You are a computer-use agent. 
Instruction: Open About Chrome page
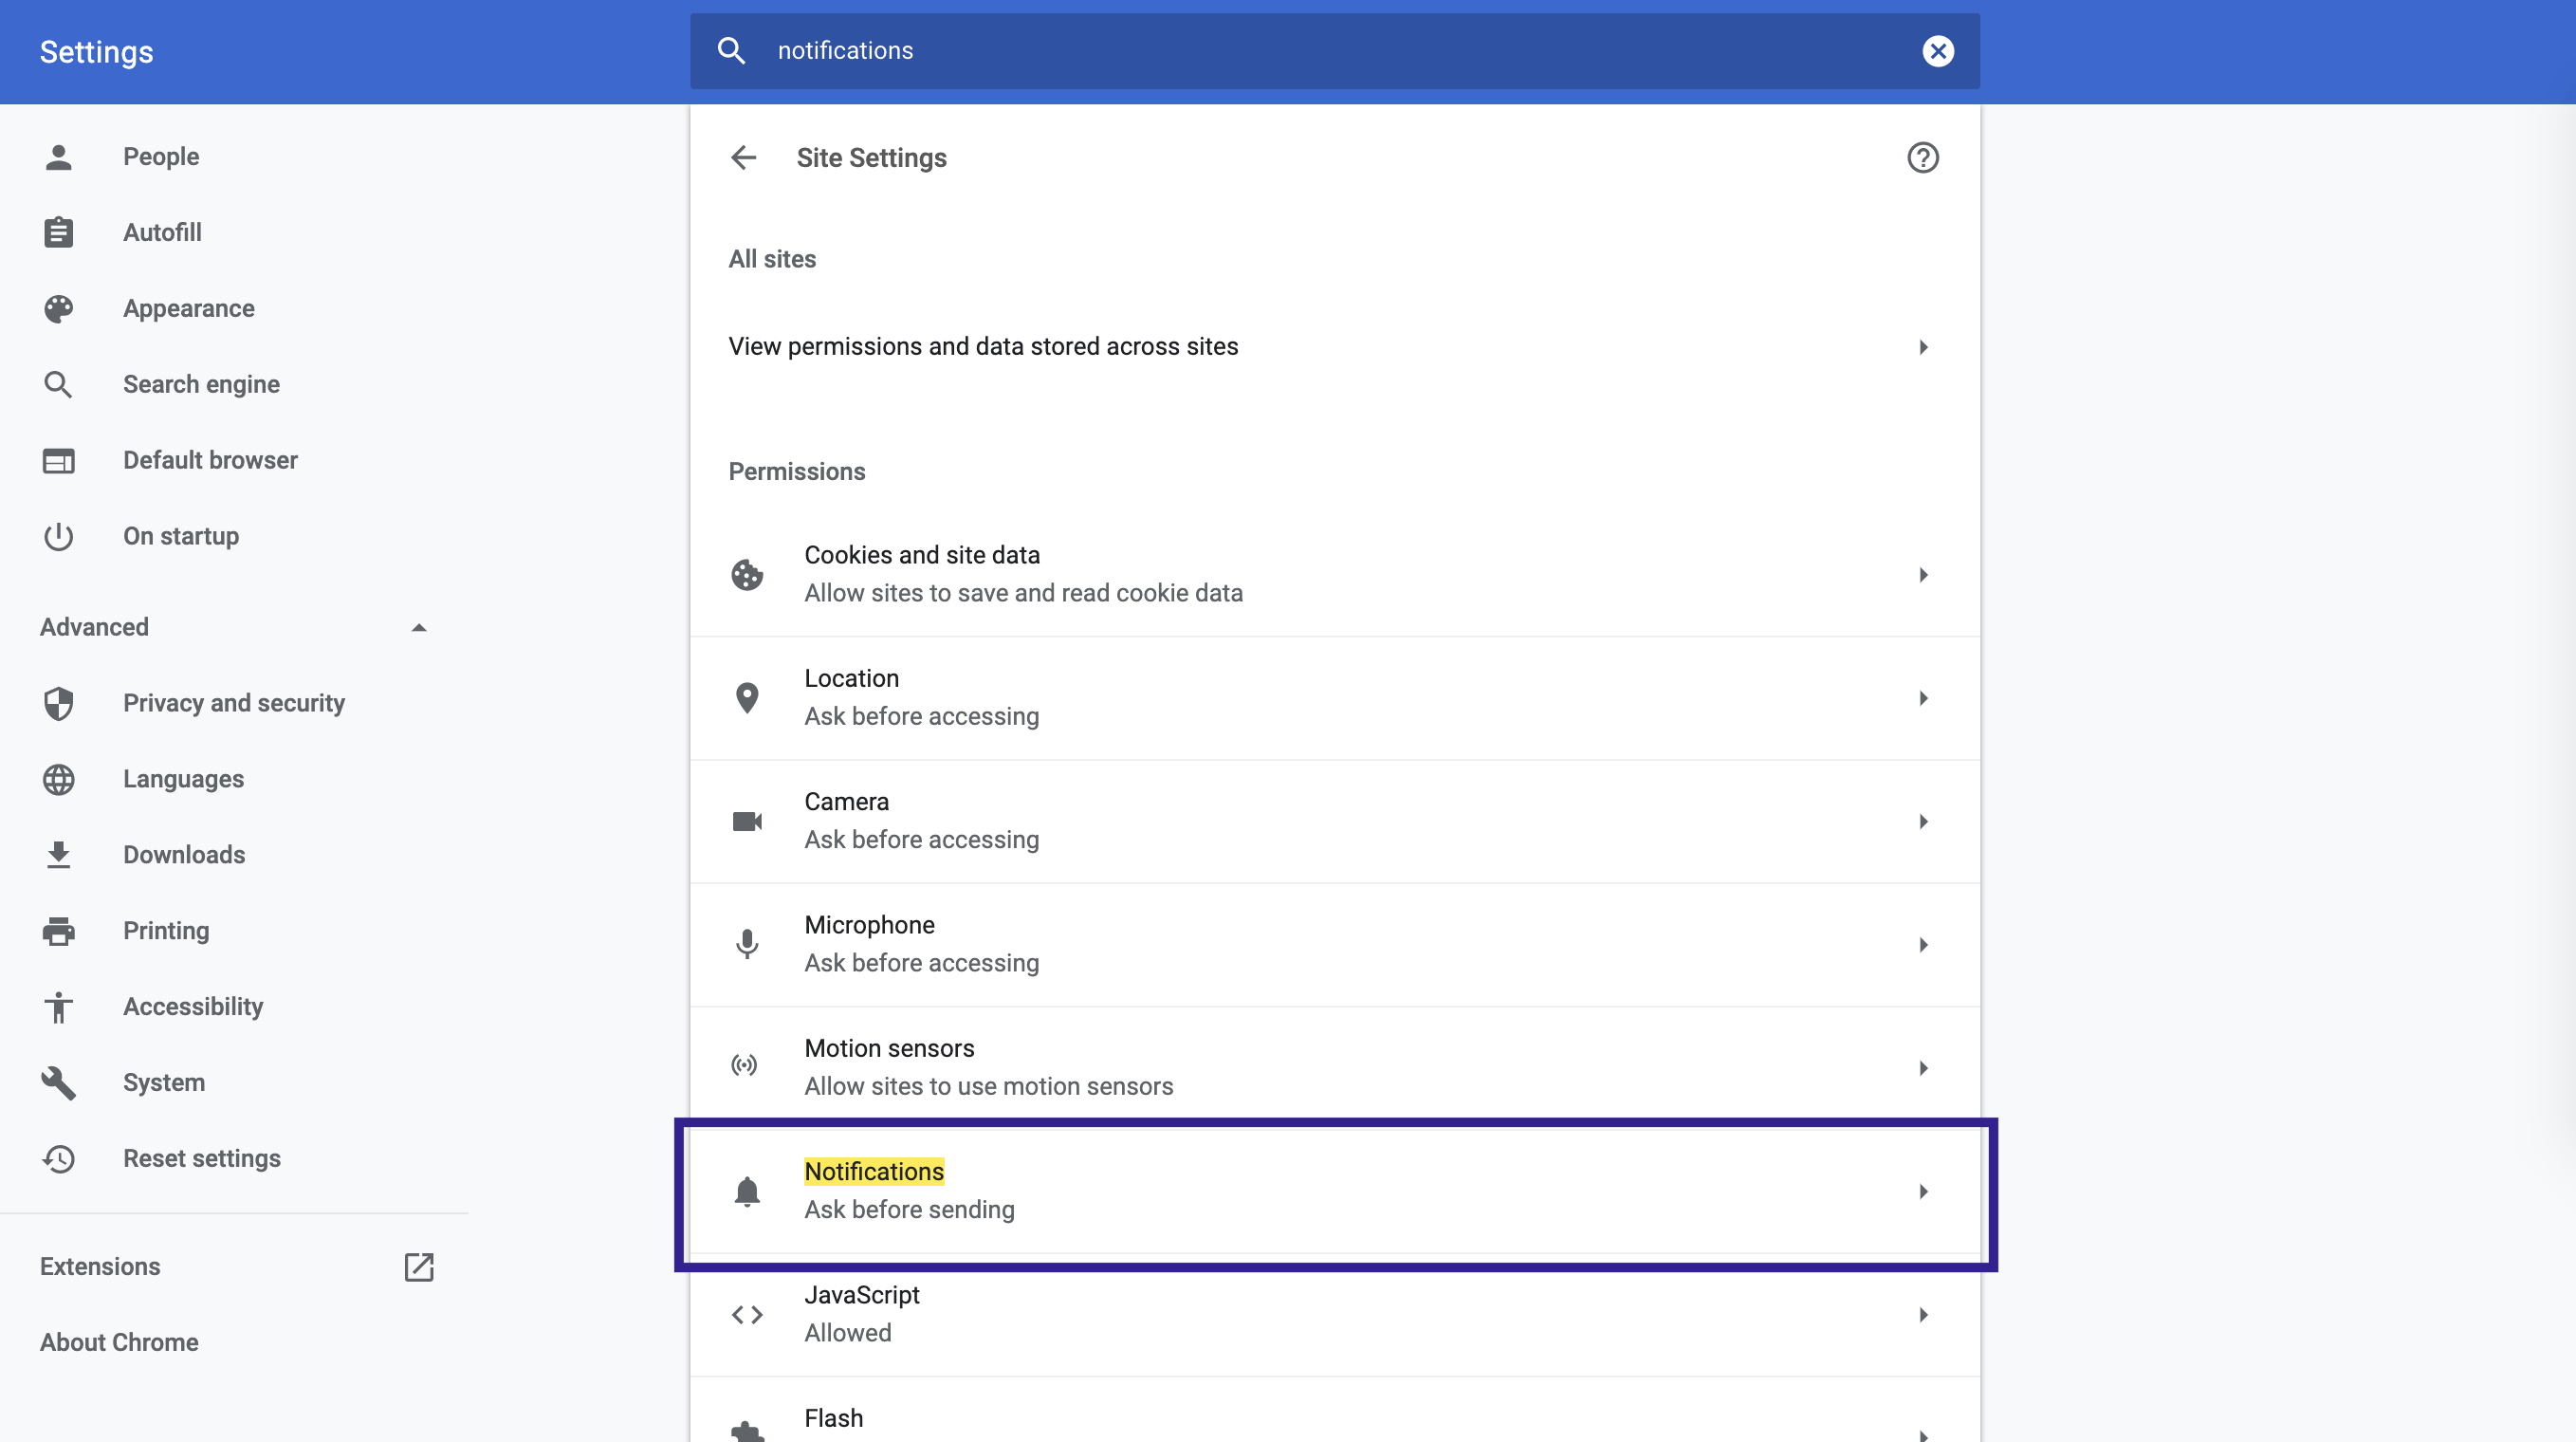(x=119, y=1344)
